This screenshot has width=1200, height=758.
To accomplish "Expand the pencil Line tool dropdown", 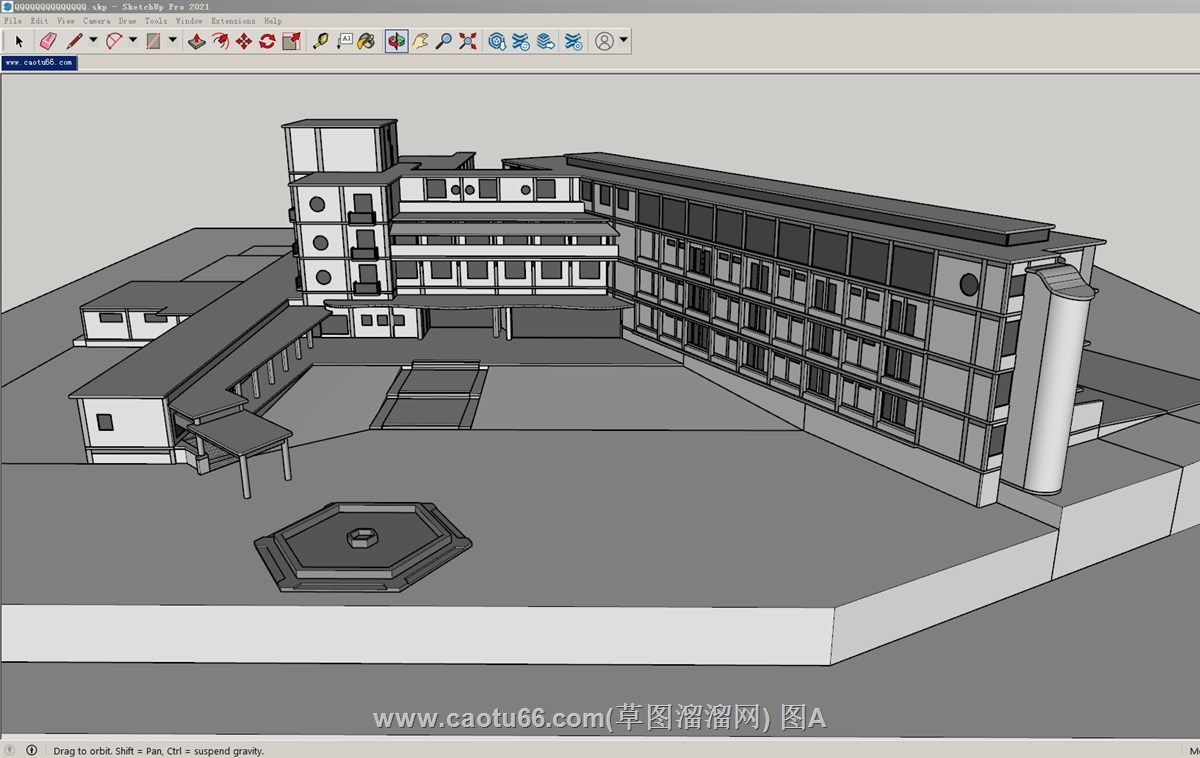I will click(x=93, y=41).
